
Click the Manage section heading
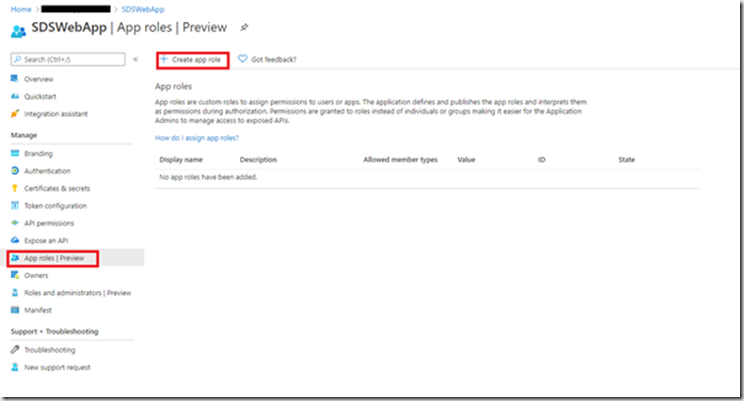(24, 135)
